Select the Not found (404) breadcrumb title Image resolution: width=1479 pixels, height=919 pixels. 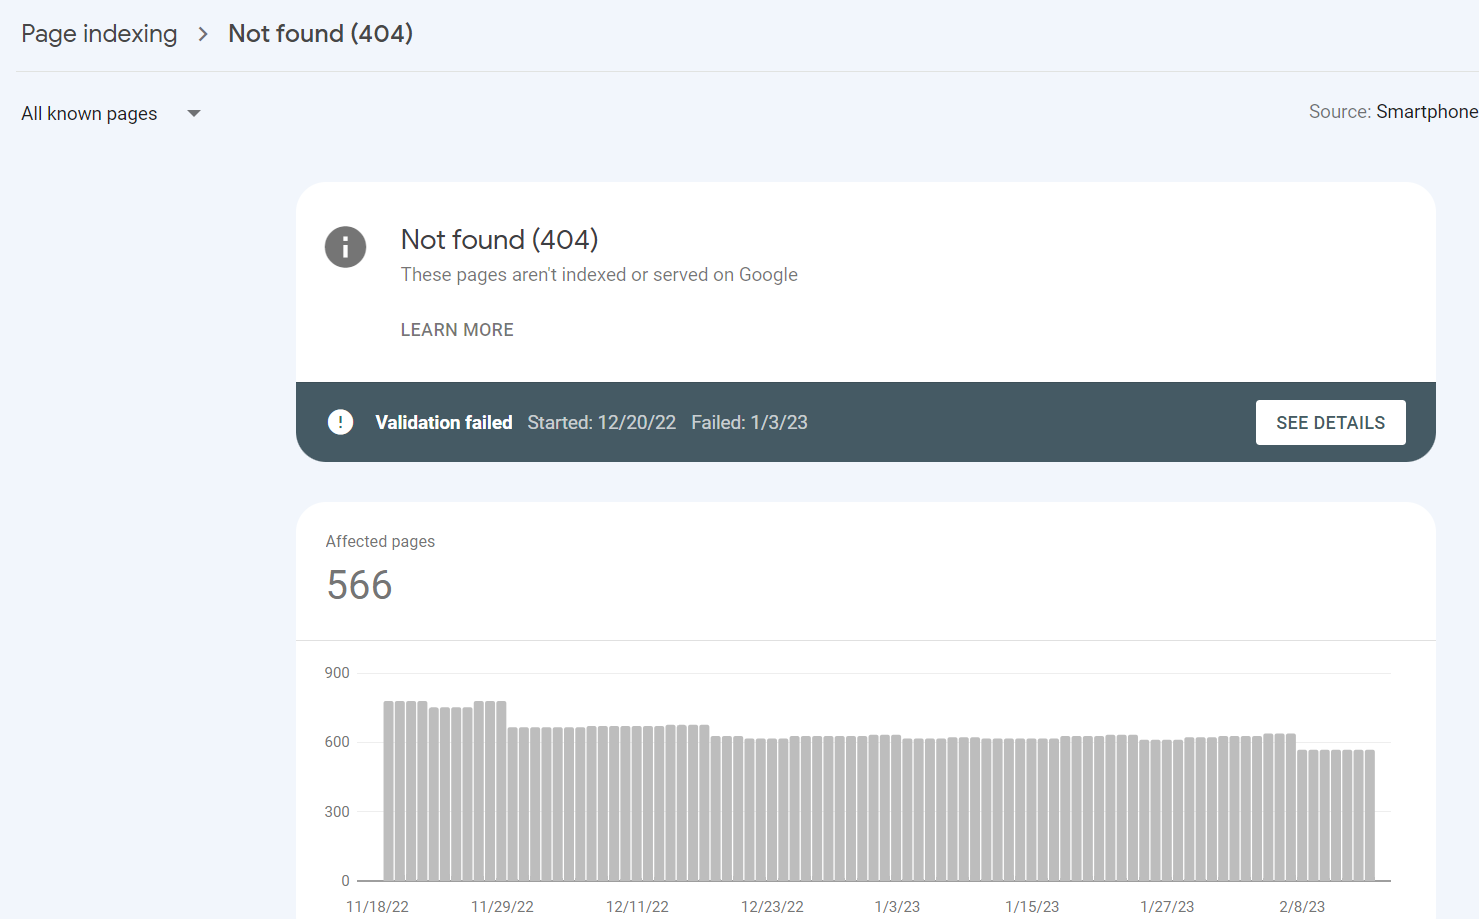pos(320,34)
